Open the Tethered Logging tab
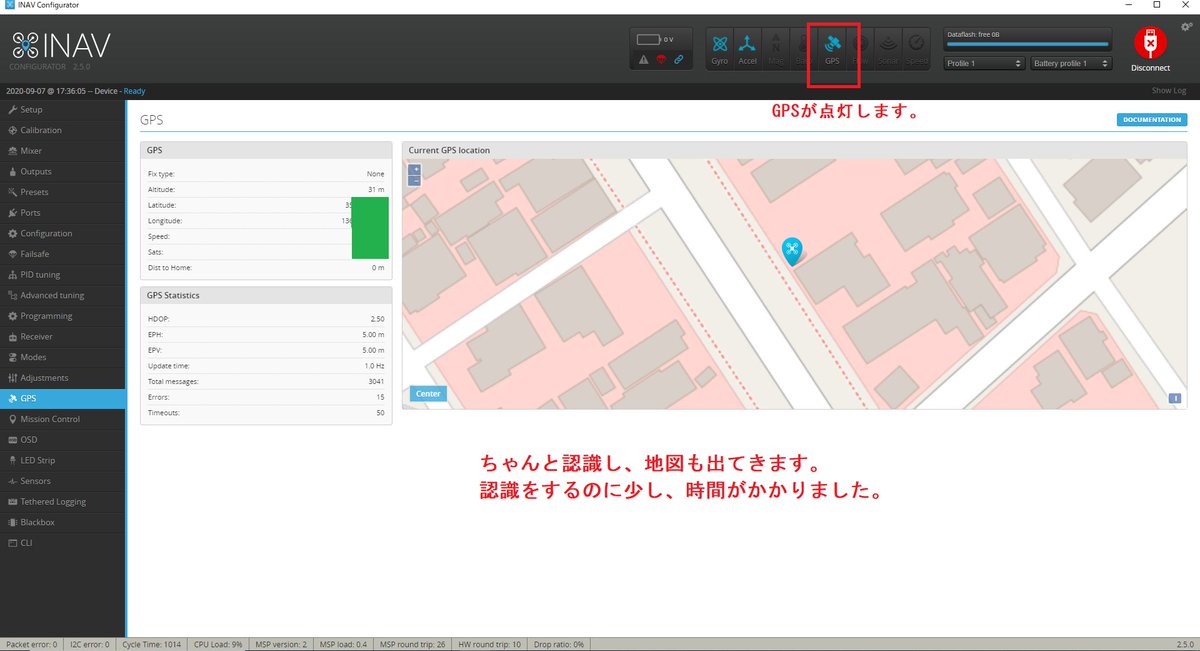 click(63, 501)
